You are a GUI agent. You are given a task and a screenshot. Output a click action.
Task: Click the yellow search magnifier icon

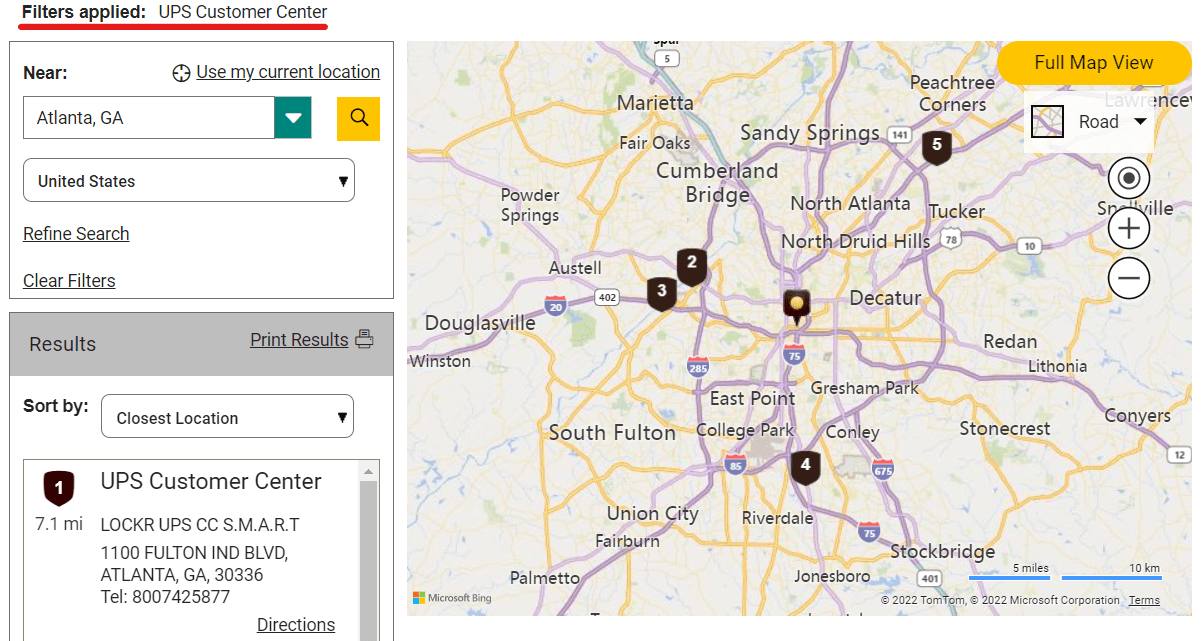pos(358,117)
